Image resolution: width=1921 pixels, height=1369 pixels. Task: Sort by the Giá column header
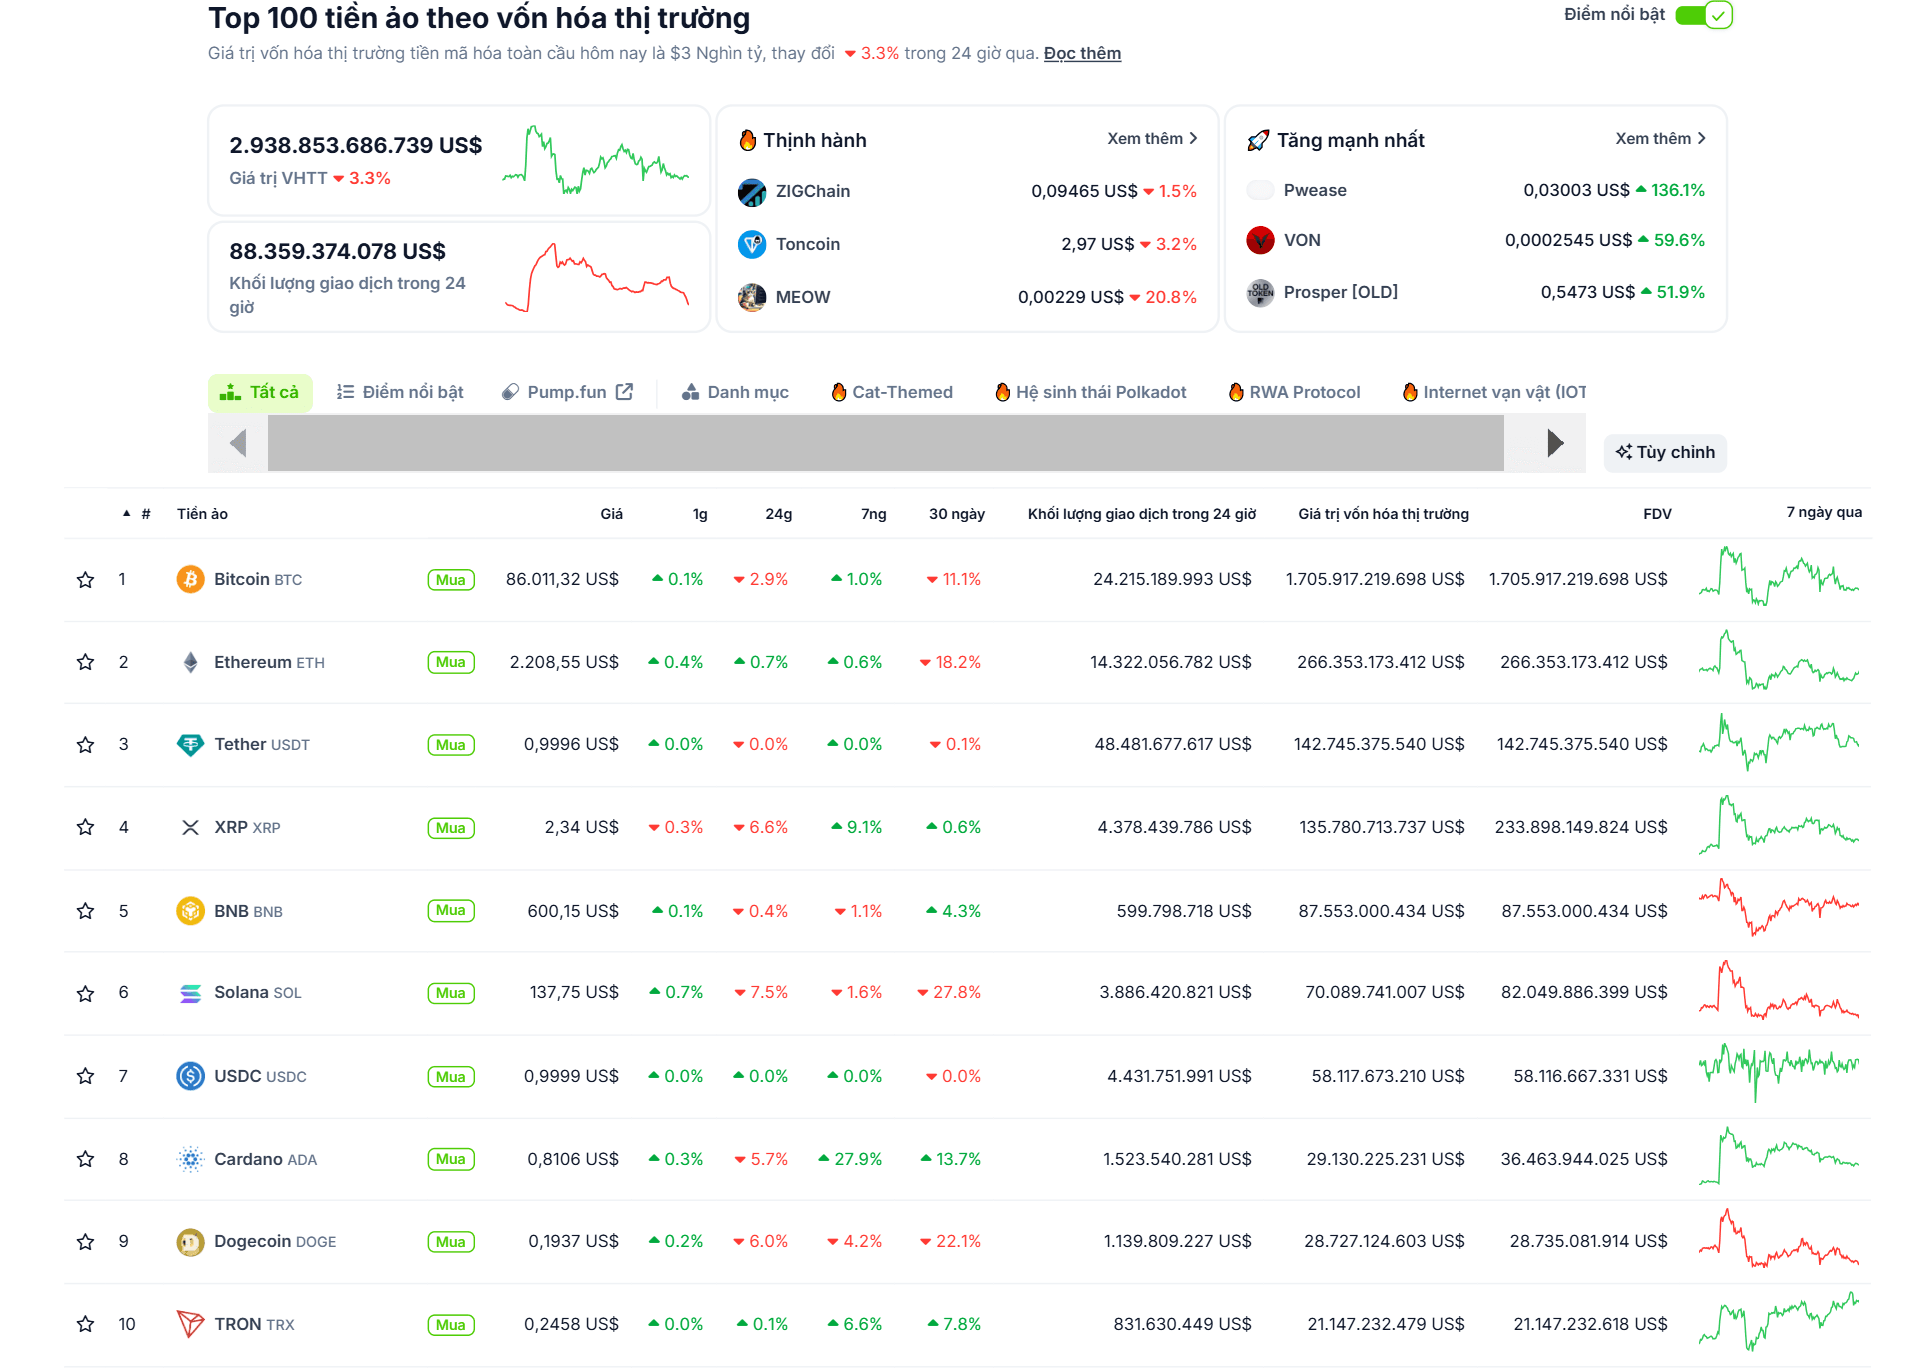pyautogui.click(x=611, y=514)
